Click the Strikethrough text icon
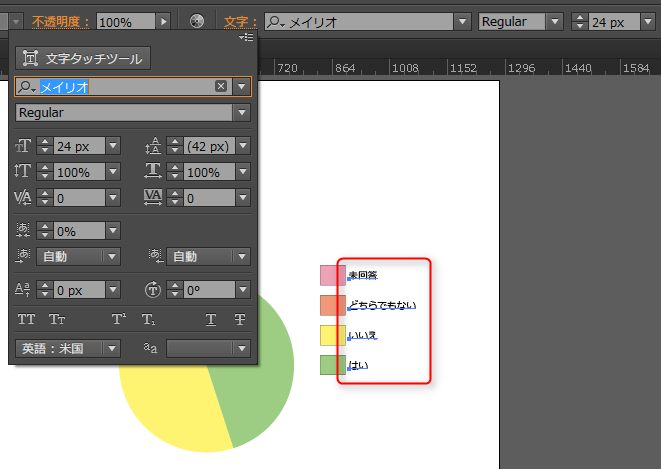Screen dimensions: 661x469 coord(240,320)
